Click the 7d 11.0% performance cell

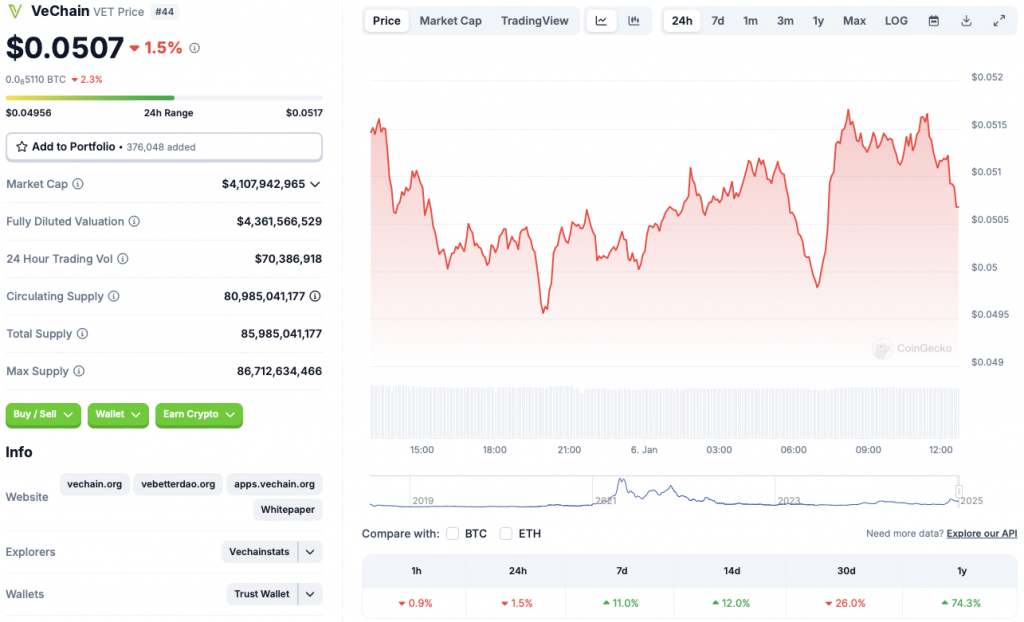pyautogui.click(x=621, y=603)
